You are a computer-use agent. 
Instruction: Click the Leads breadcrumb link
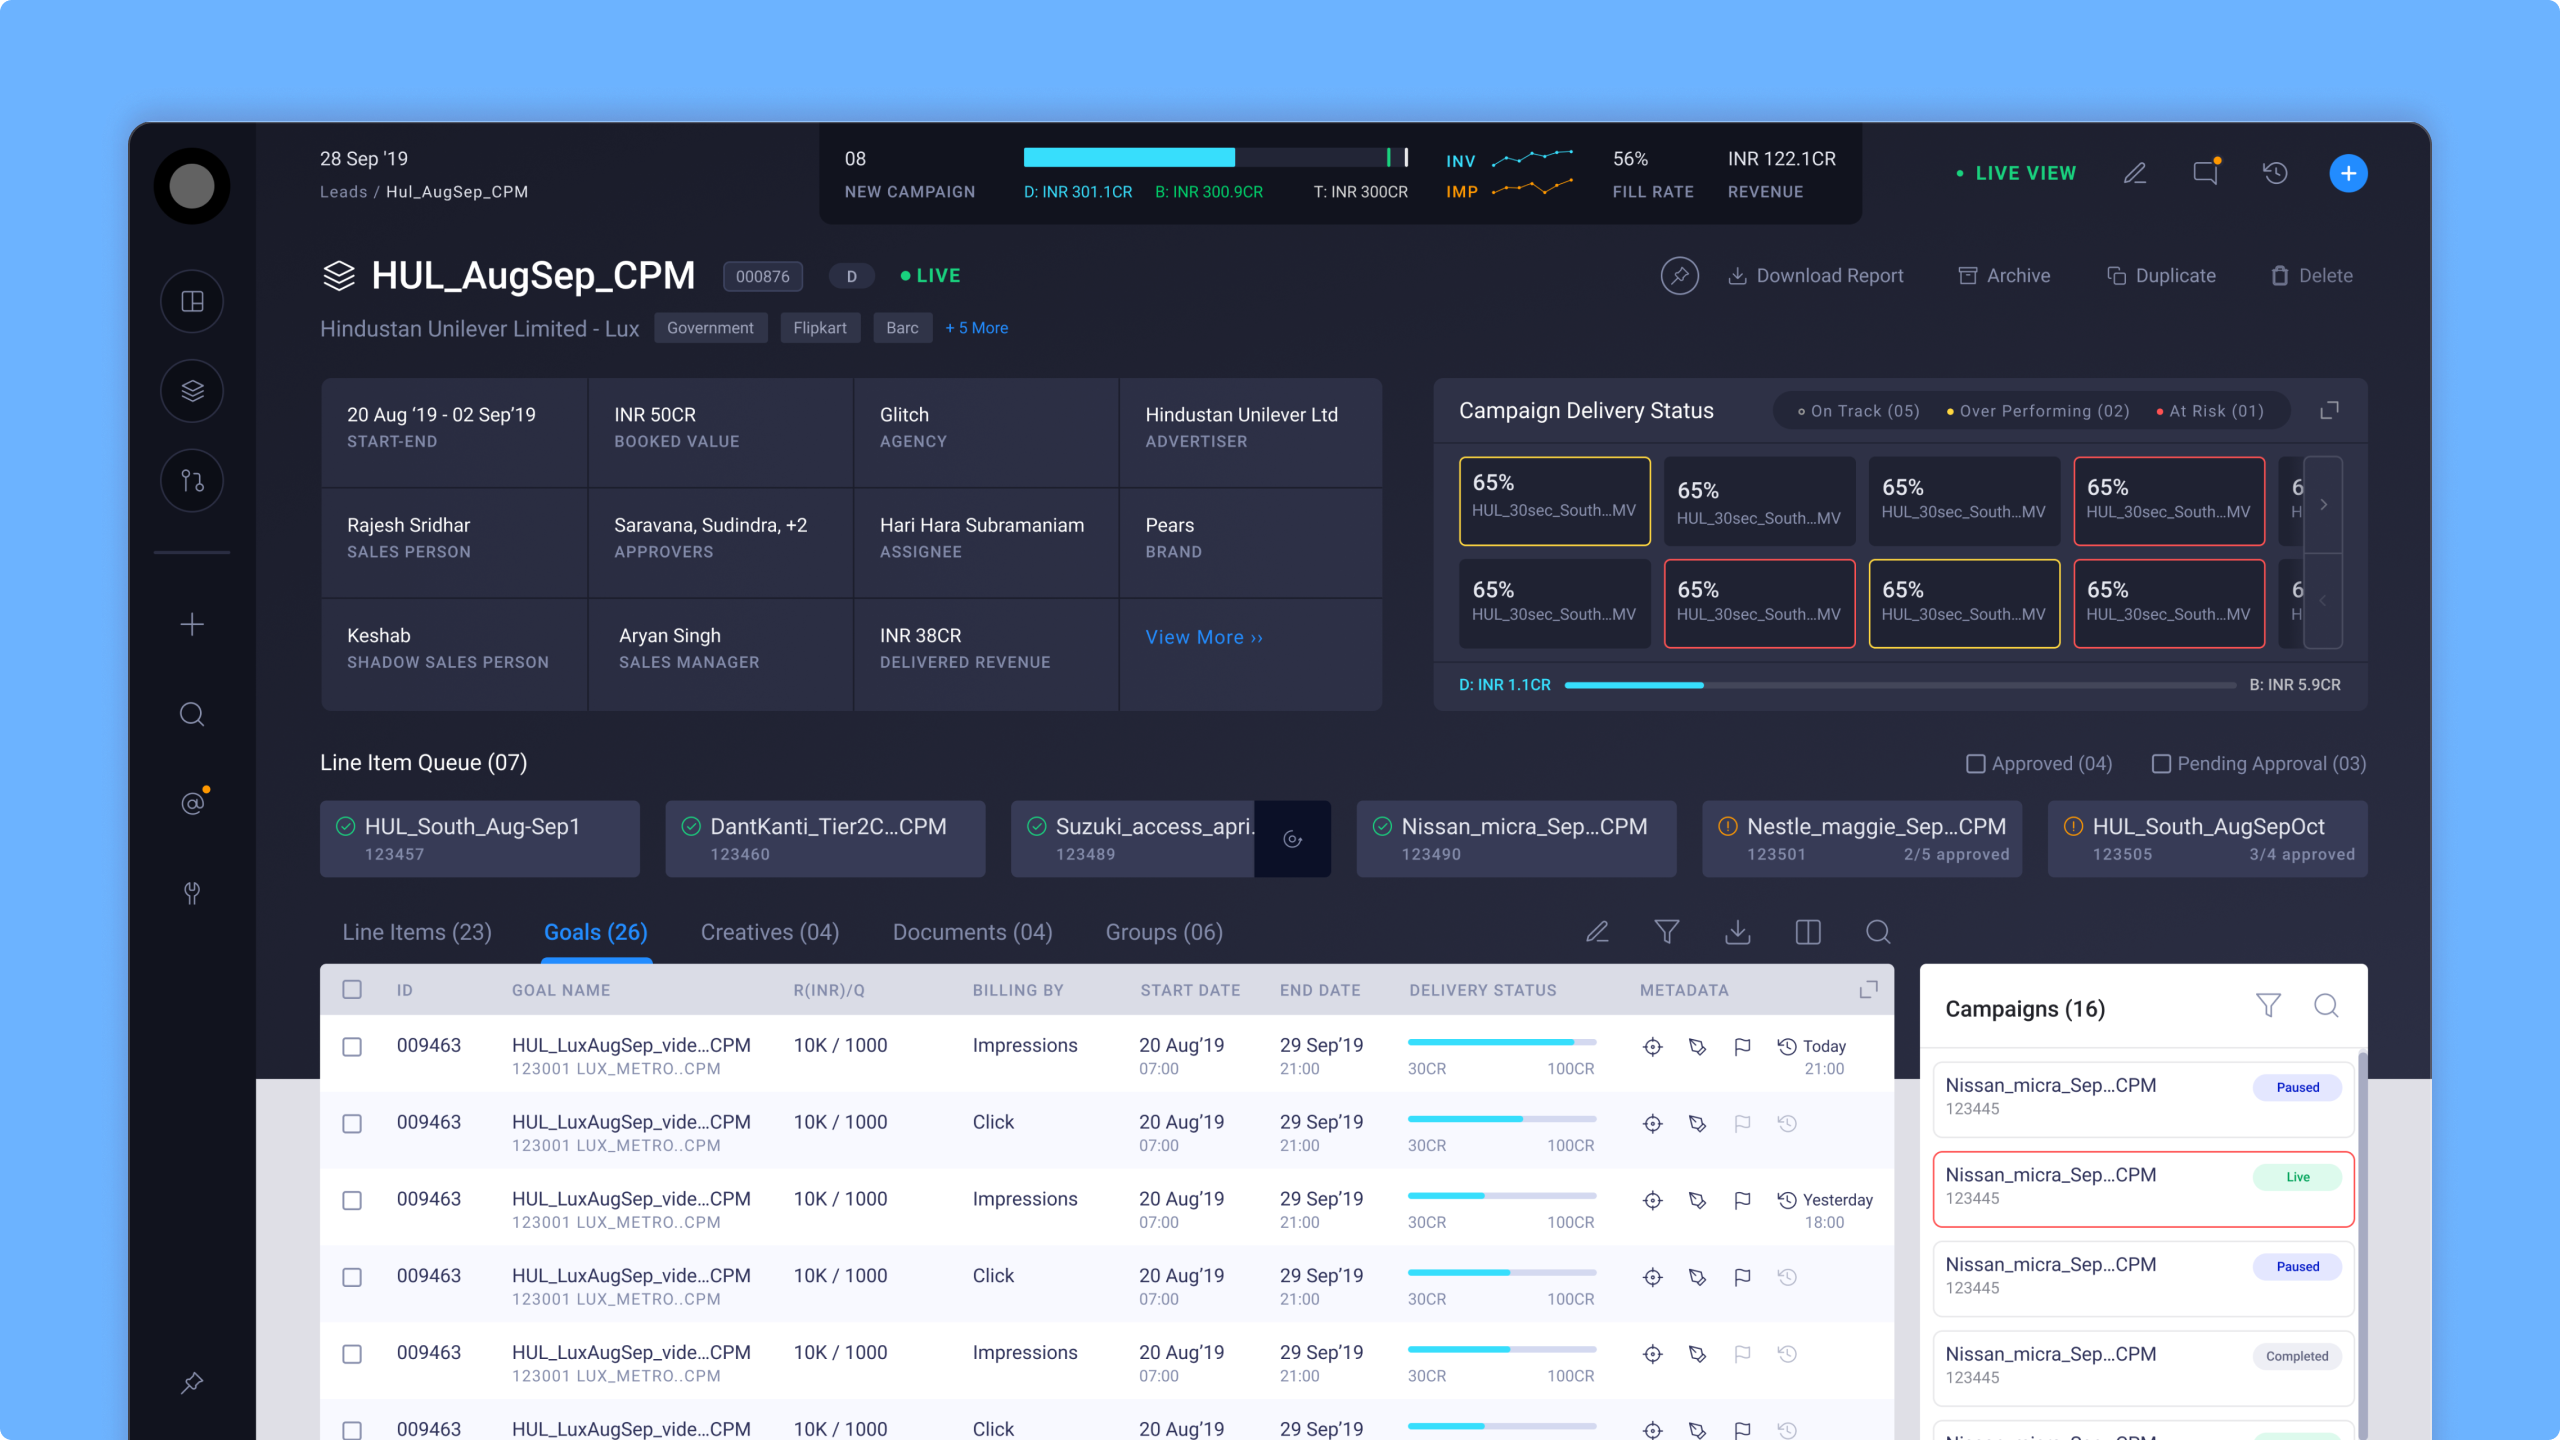[344, 192]
